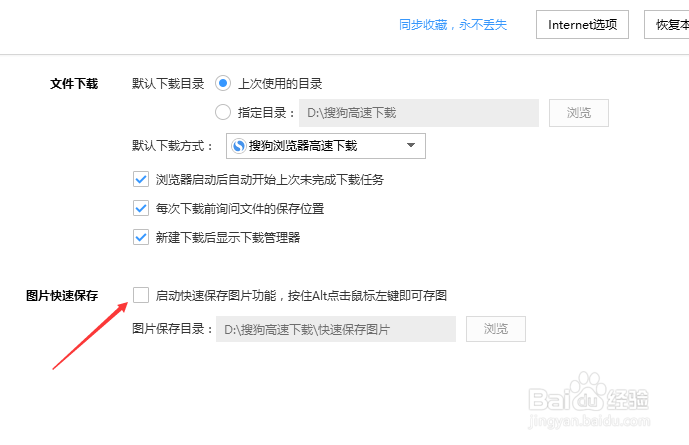Select the 指定目录 radio button
Viewport: 689px width, 445px height.
[x=223, y=112]
